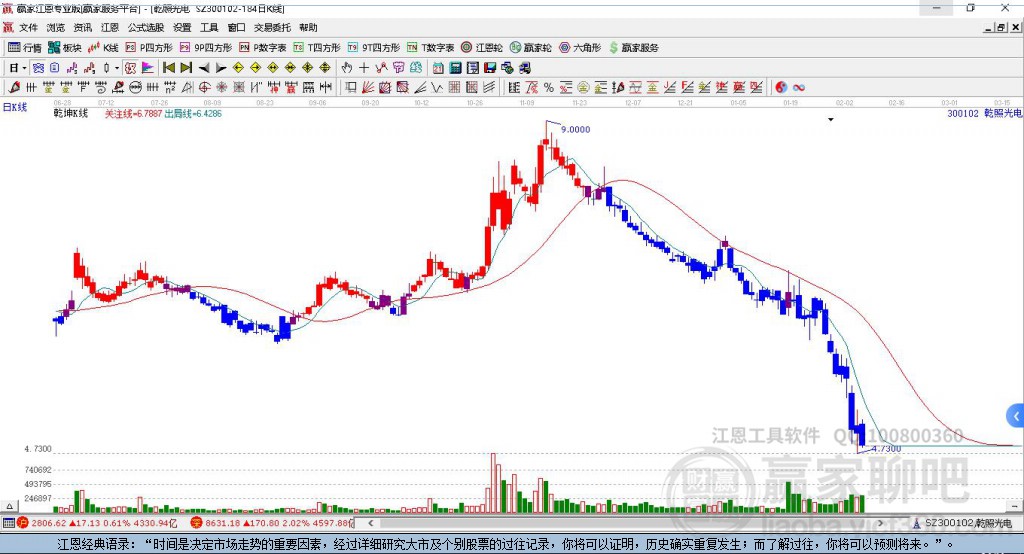Click the 乾坤K线 indicator label

tap(71, 114)
